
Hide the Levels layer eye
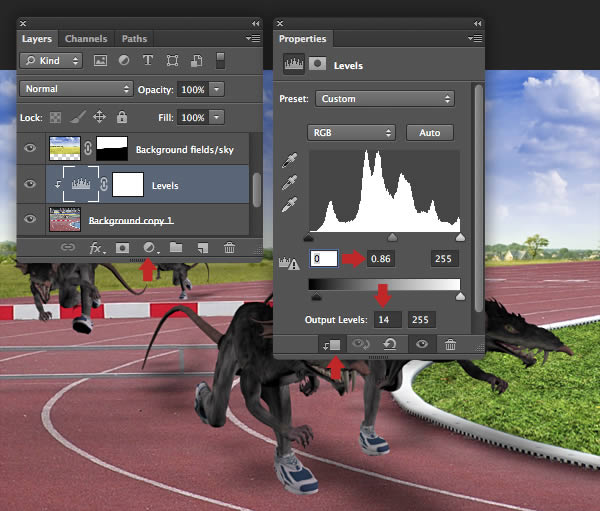click(x=30, y=184)
